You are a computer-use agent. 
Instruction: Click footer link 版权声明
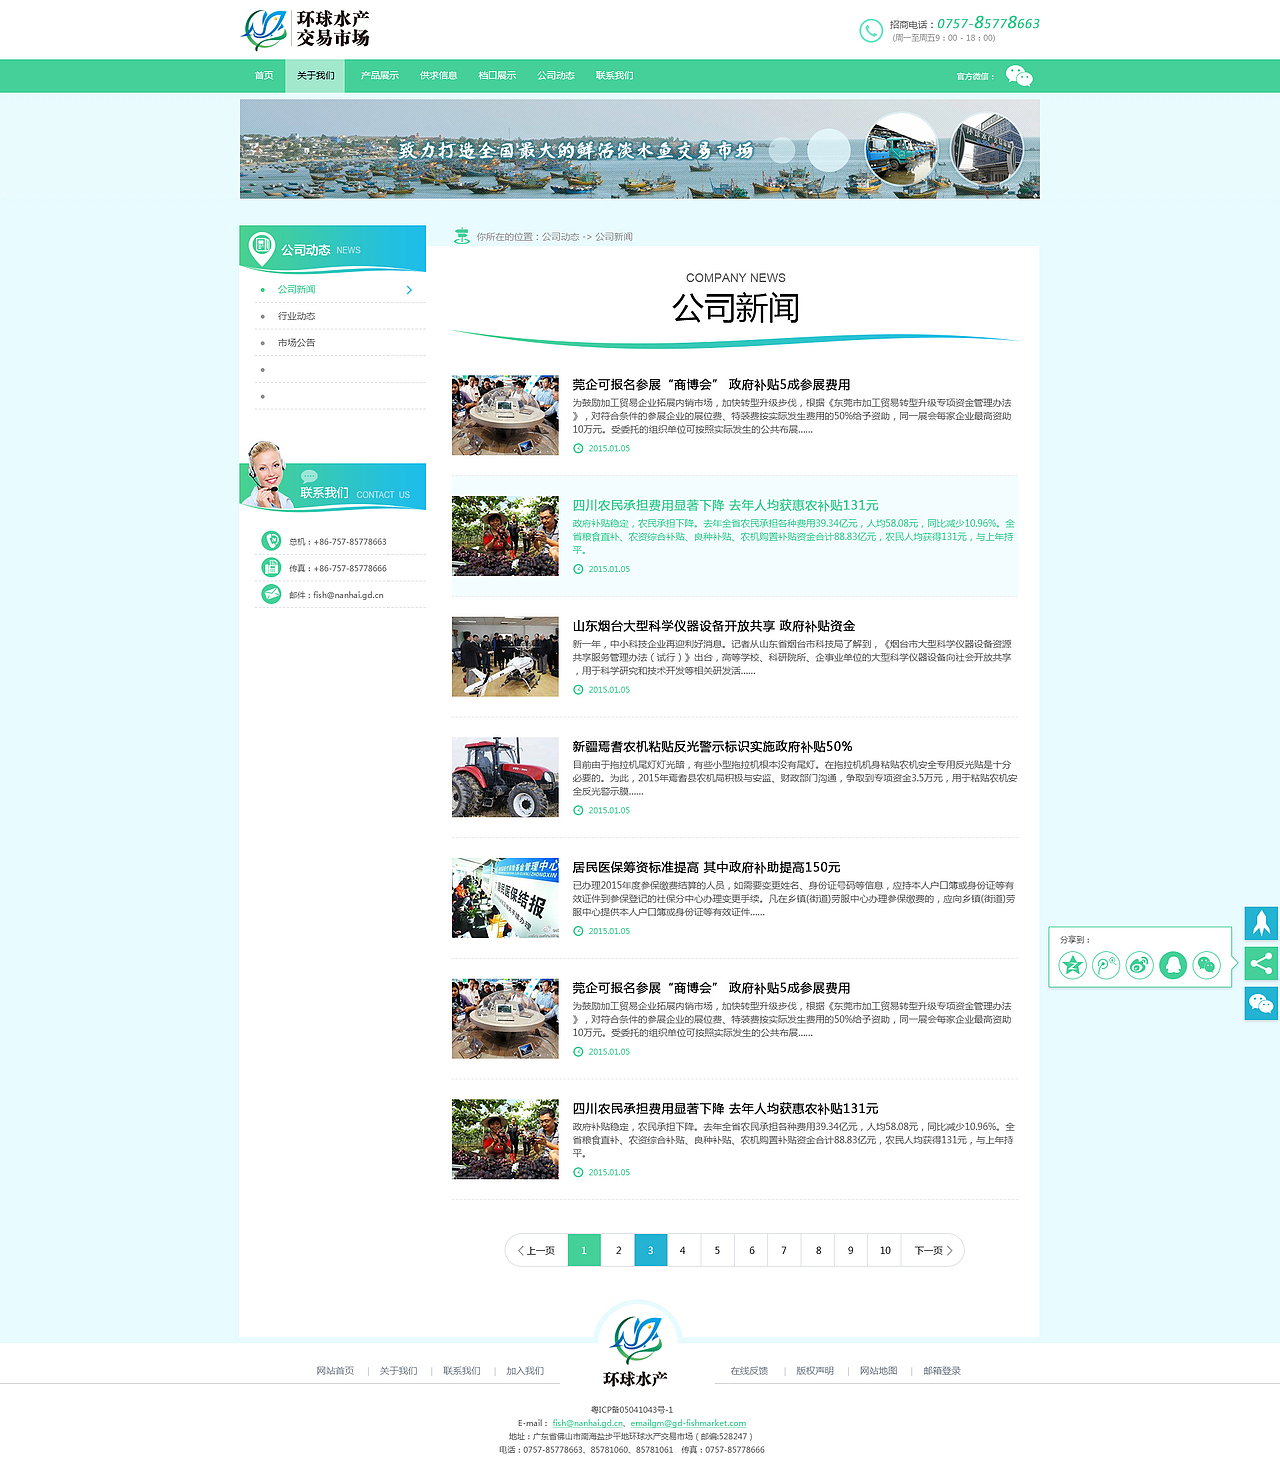pos(815,1371)
